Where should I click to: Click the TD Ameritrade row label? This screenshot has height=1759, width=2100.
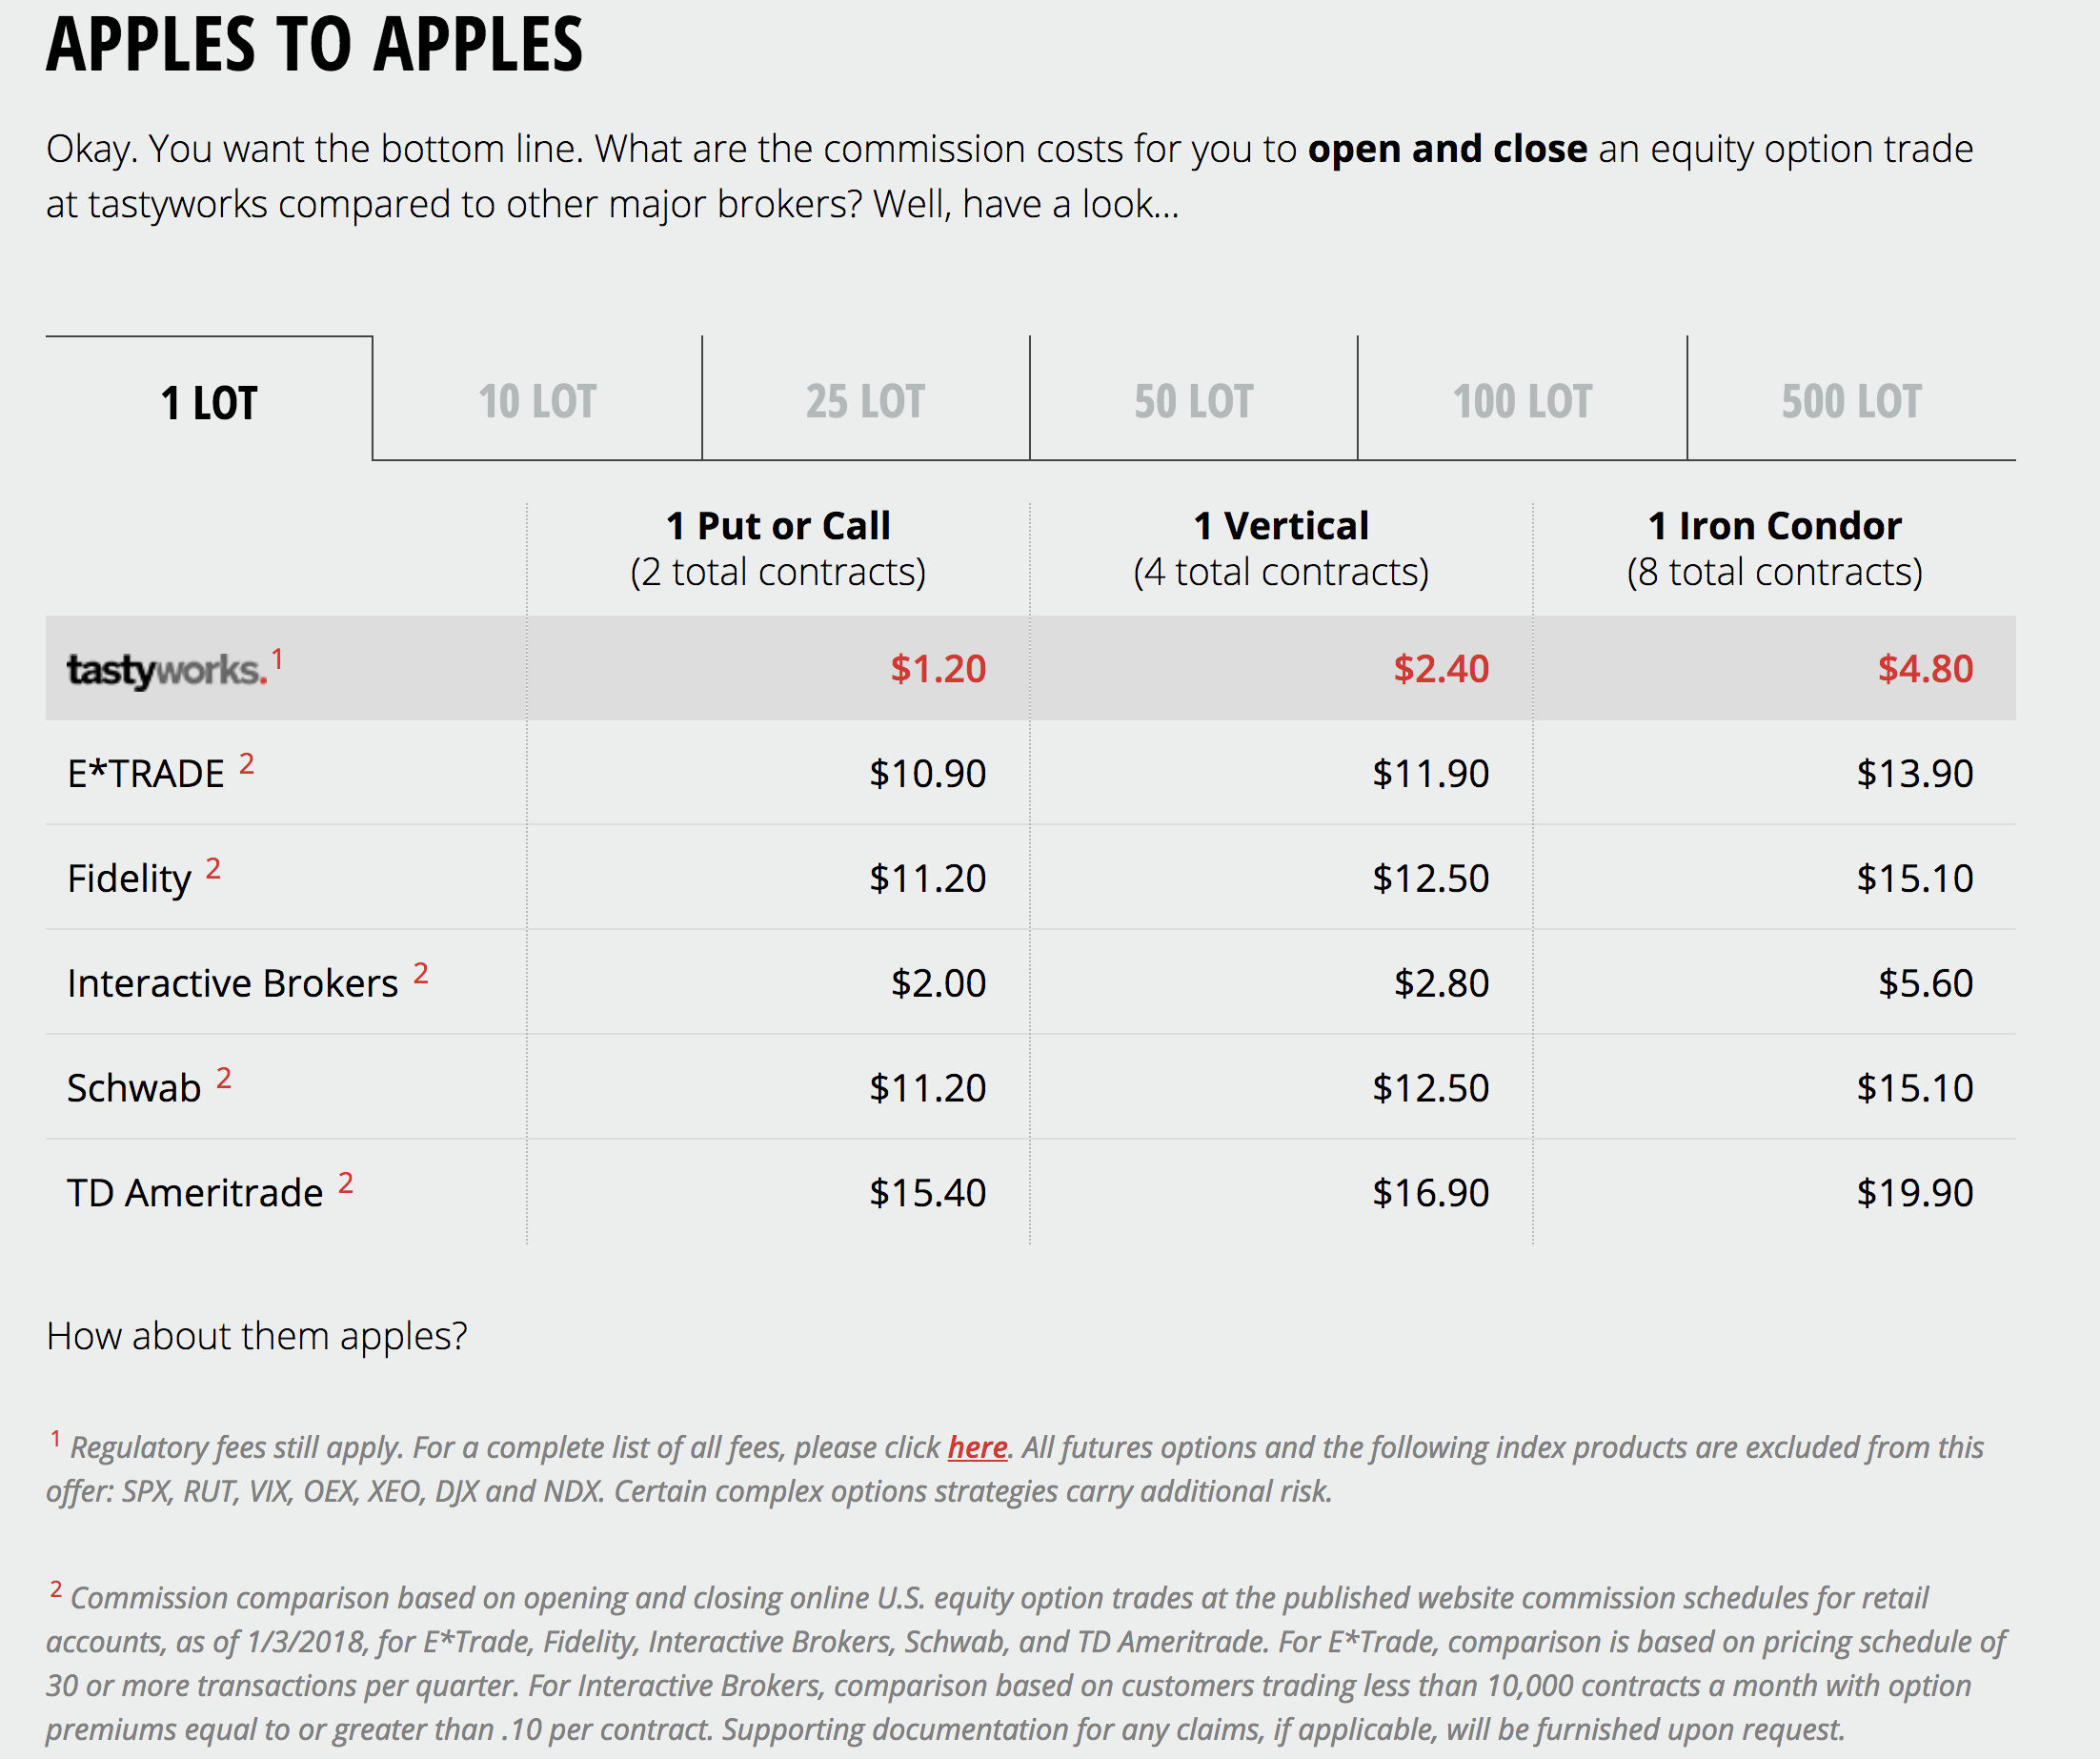pos(195,1193)
